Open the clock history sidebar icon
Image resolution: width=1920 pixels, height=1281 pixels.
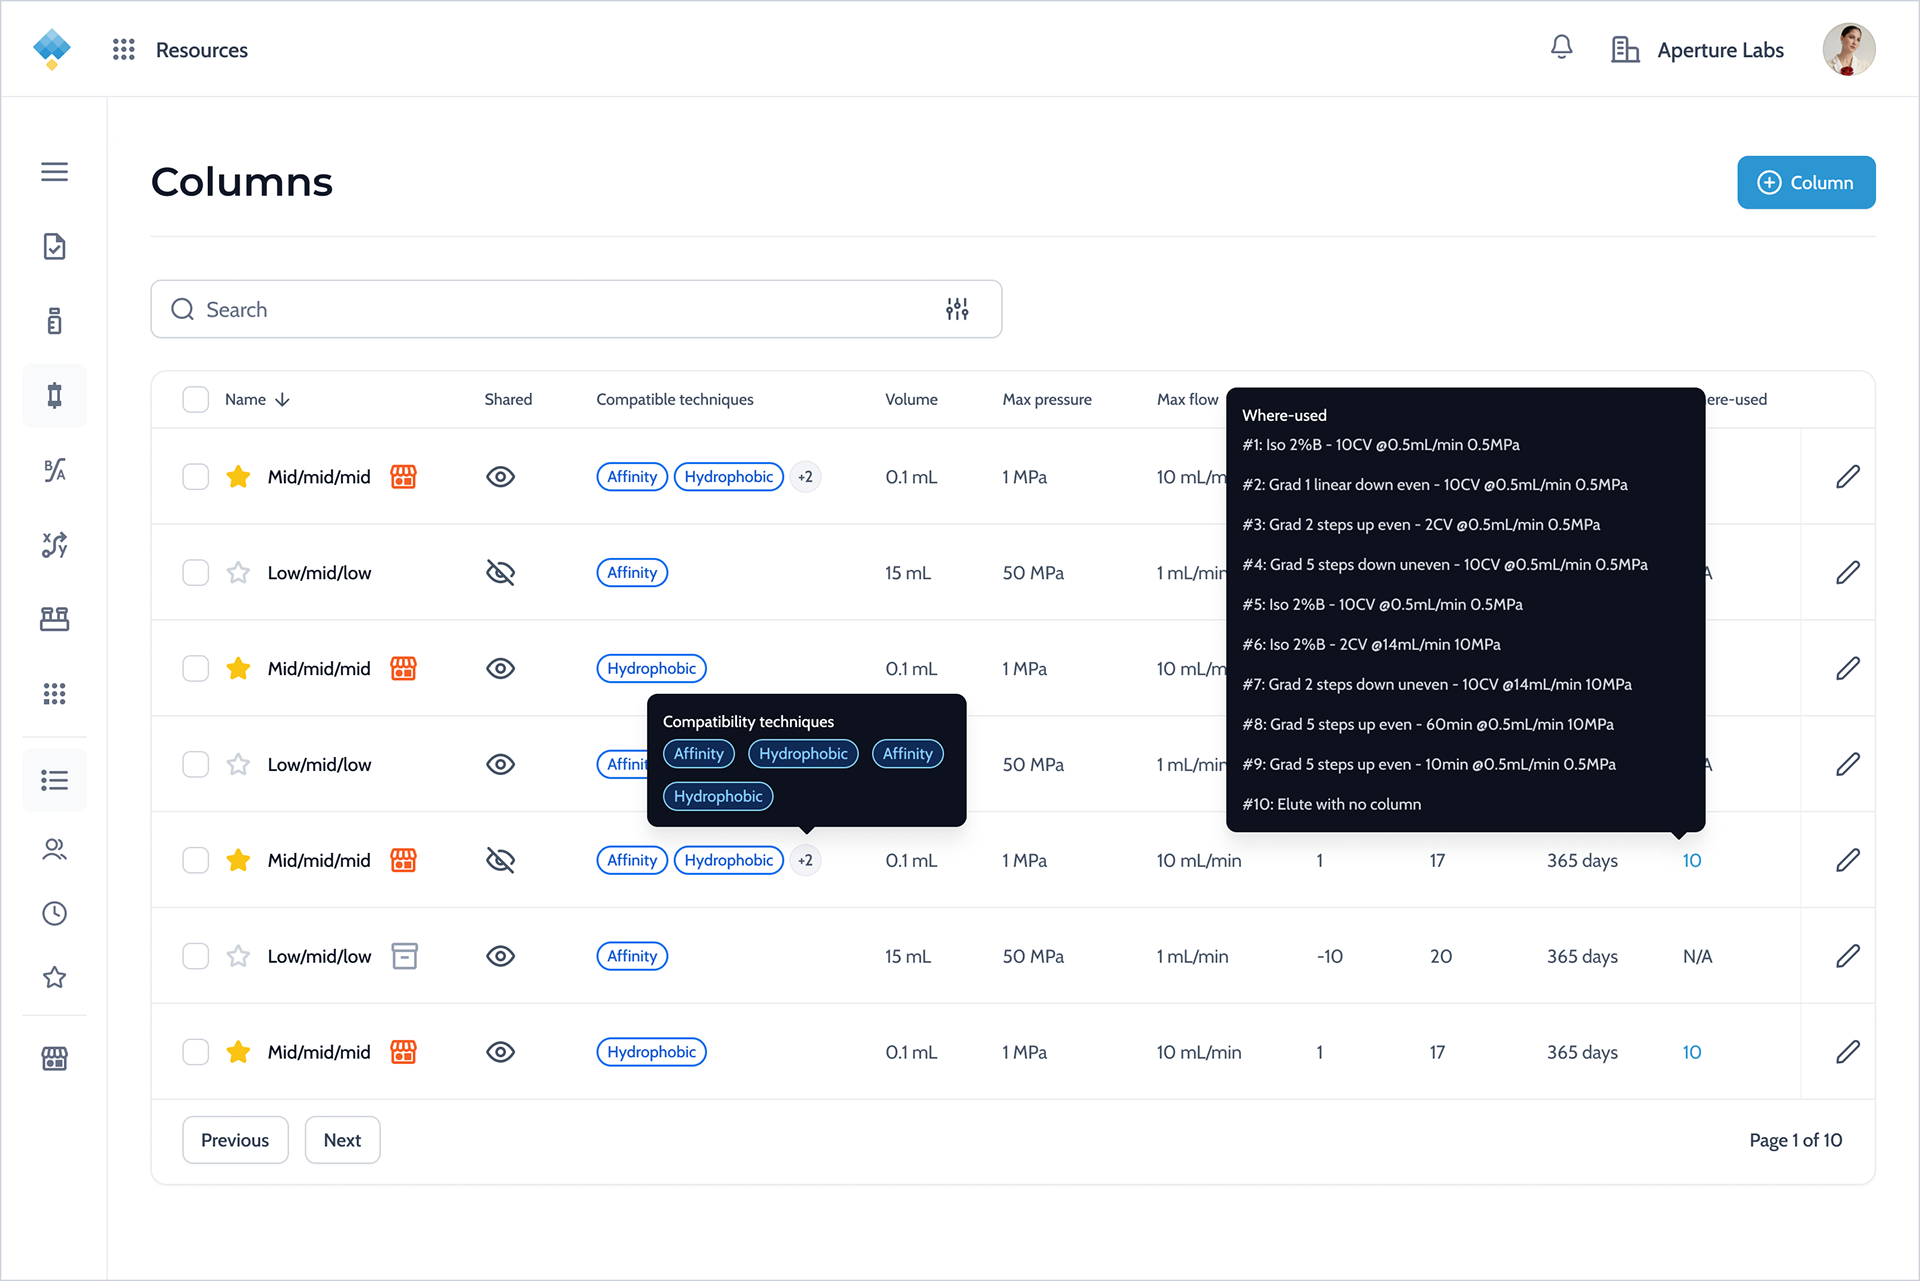pyautogui.click(x=54, y=913)
